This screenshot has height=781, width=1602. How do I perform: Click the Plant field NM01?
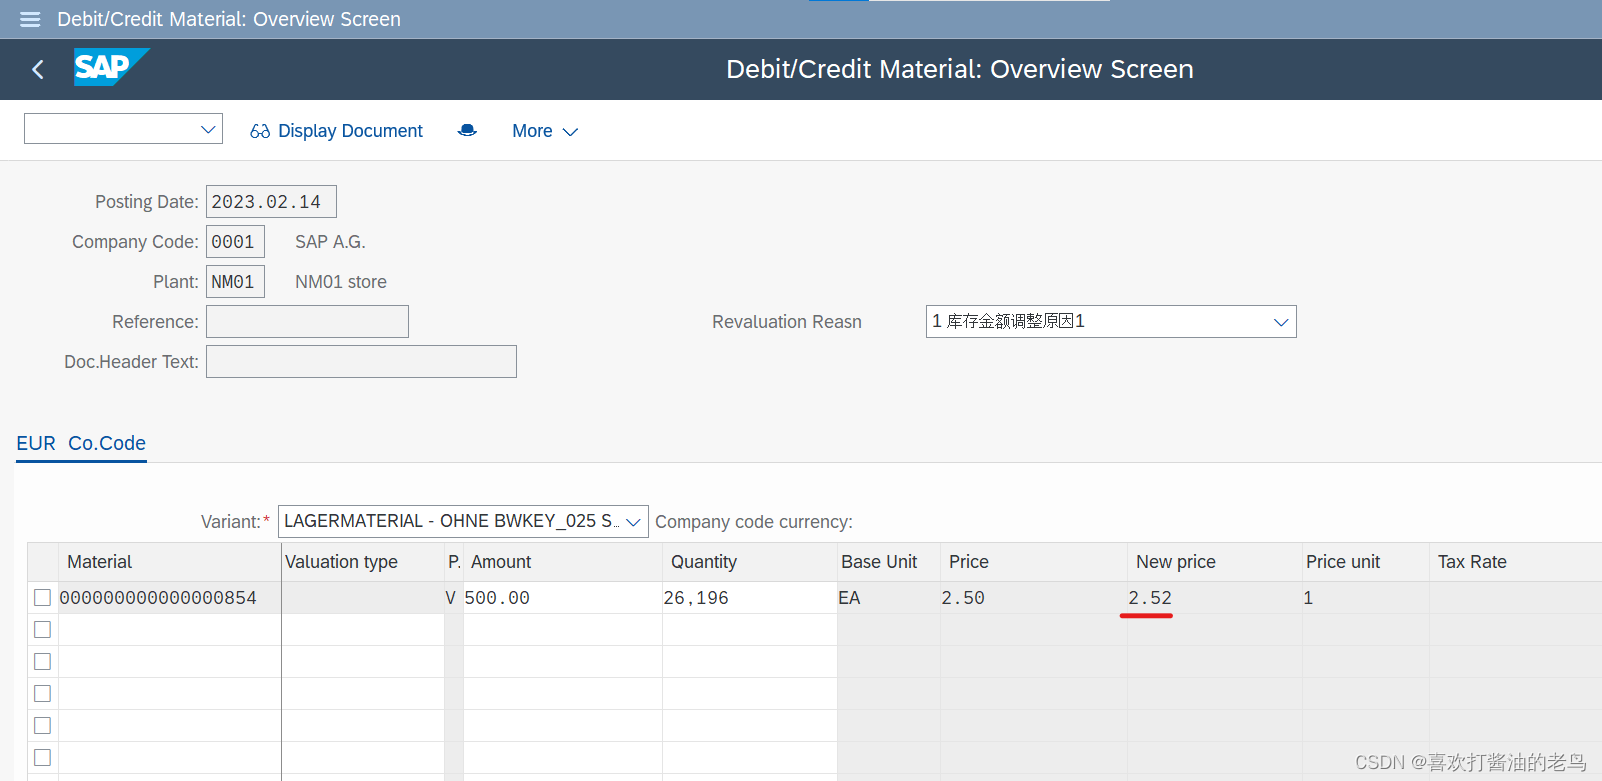(x=235, y=281)
